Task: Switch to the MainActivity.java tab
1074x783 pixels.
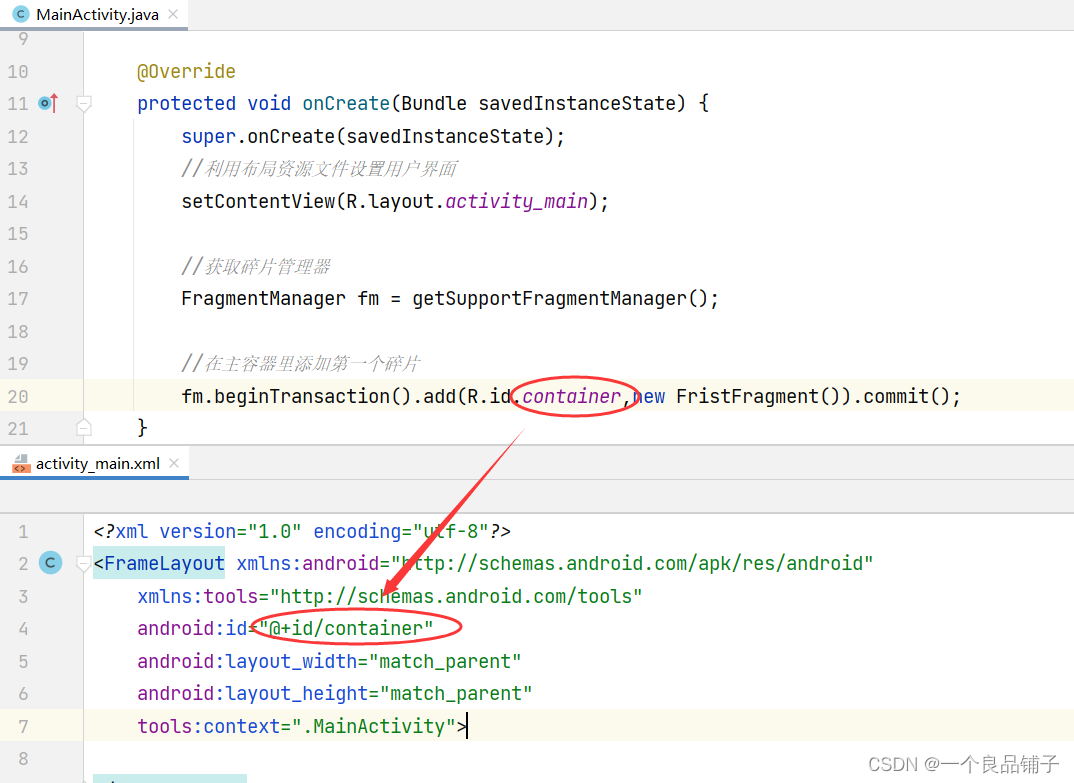Action: [97, 14]
